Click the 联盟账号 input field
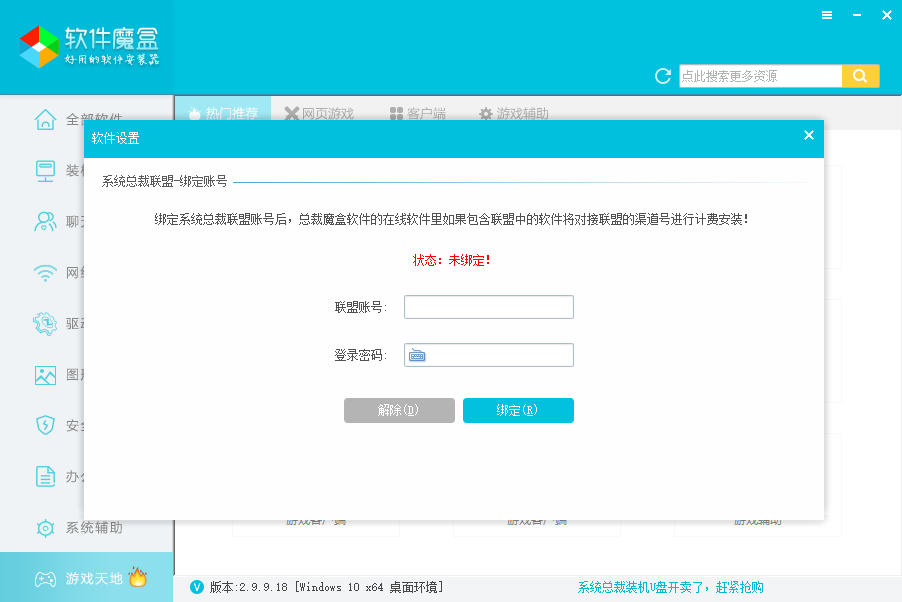 (x=489, y=307)
